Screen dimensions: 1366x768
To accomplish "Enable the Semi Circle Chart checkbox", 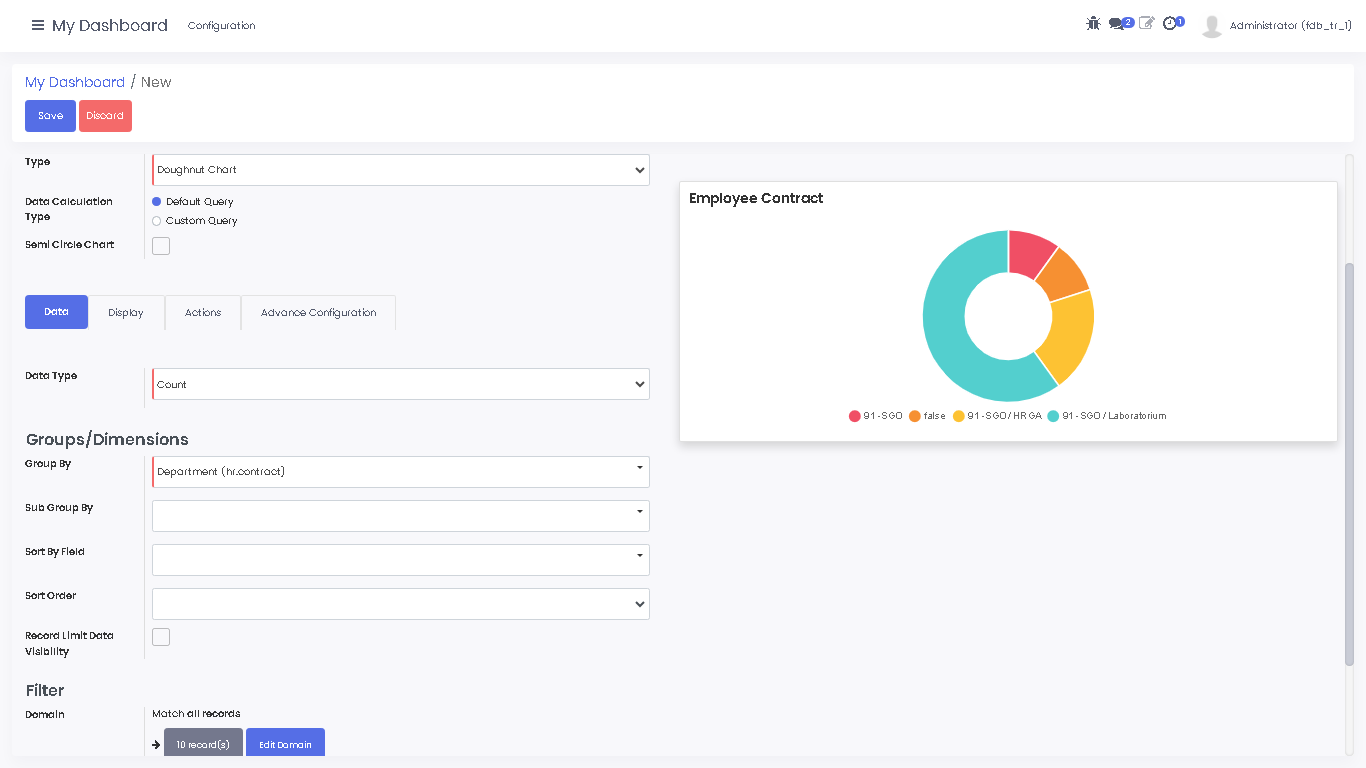I will tap(161, 246).
